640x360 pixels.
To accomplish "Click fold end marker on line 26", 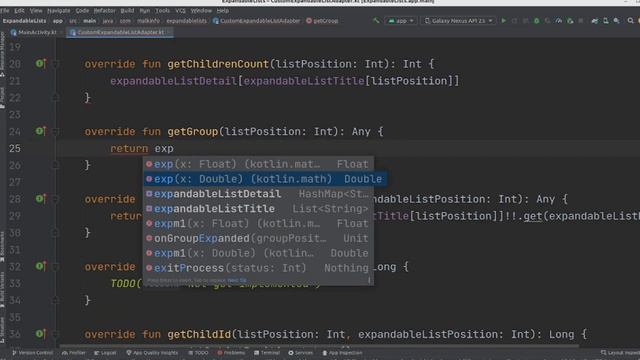I will tap(56, 165).
